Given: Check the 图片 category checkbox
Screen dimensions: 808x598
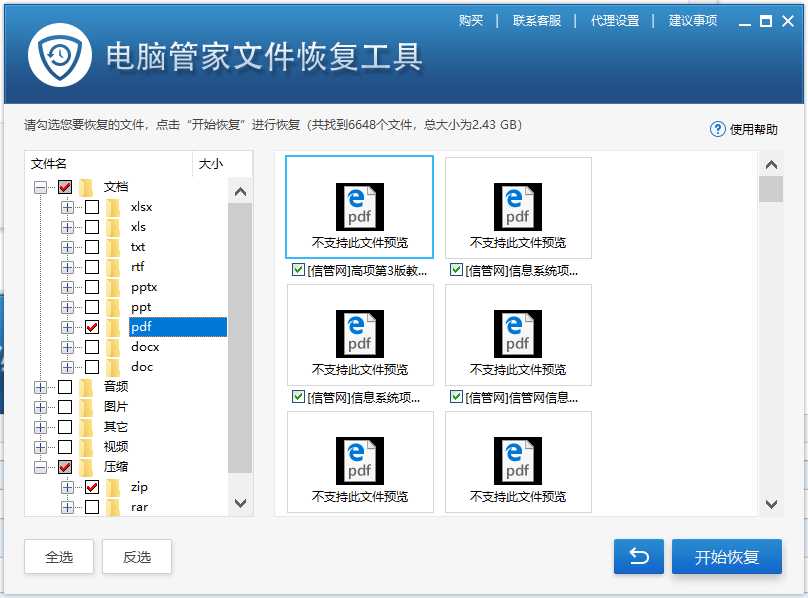Looking at the screenshot, I should tap(65, 407).
